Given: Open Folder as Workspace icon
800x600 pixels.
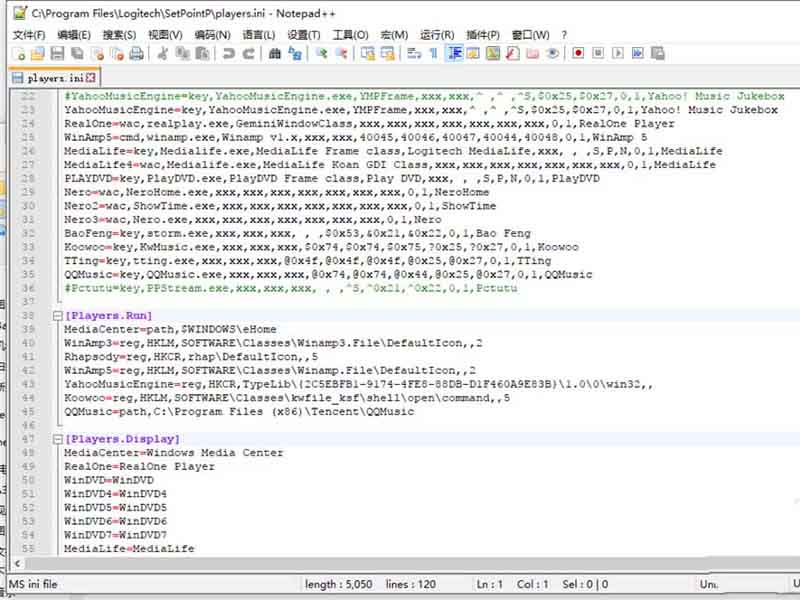Looking at the screenshot, I should click(533, 54).
